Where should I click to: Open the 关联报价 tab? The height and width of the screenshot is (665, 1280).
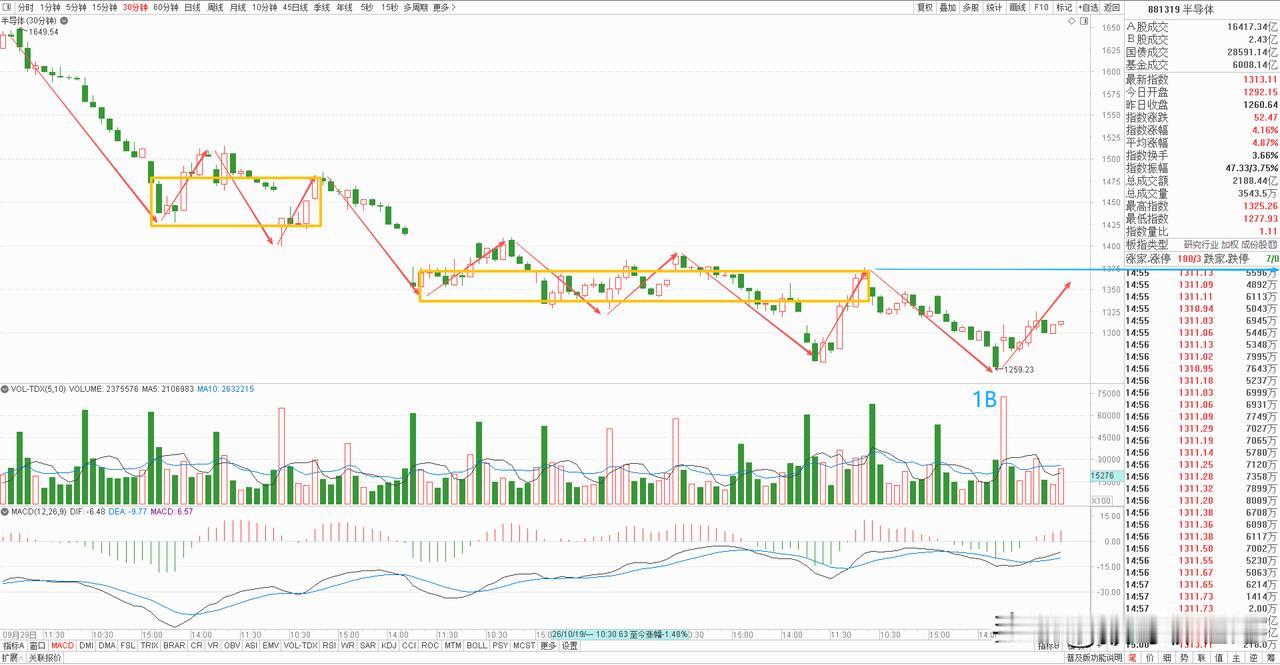point(44,658)
